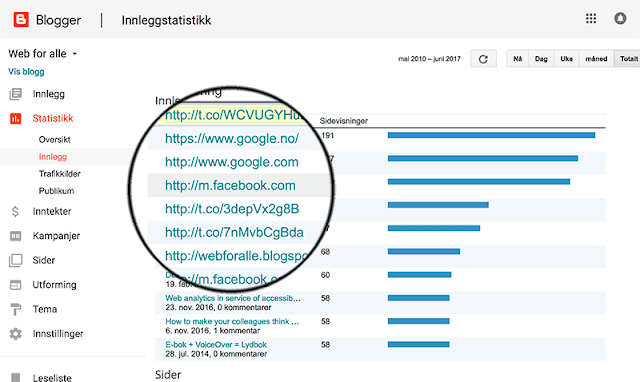Click the 68 pageviews value
Viewport: 640px width, 382px height.
point(325,252)
